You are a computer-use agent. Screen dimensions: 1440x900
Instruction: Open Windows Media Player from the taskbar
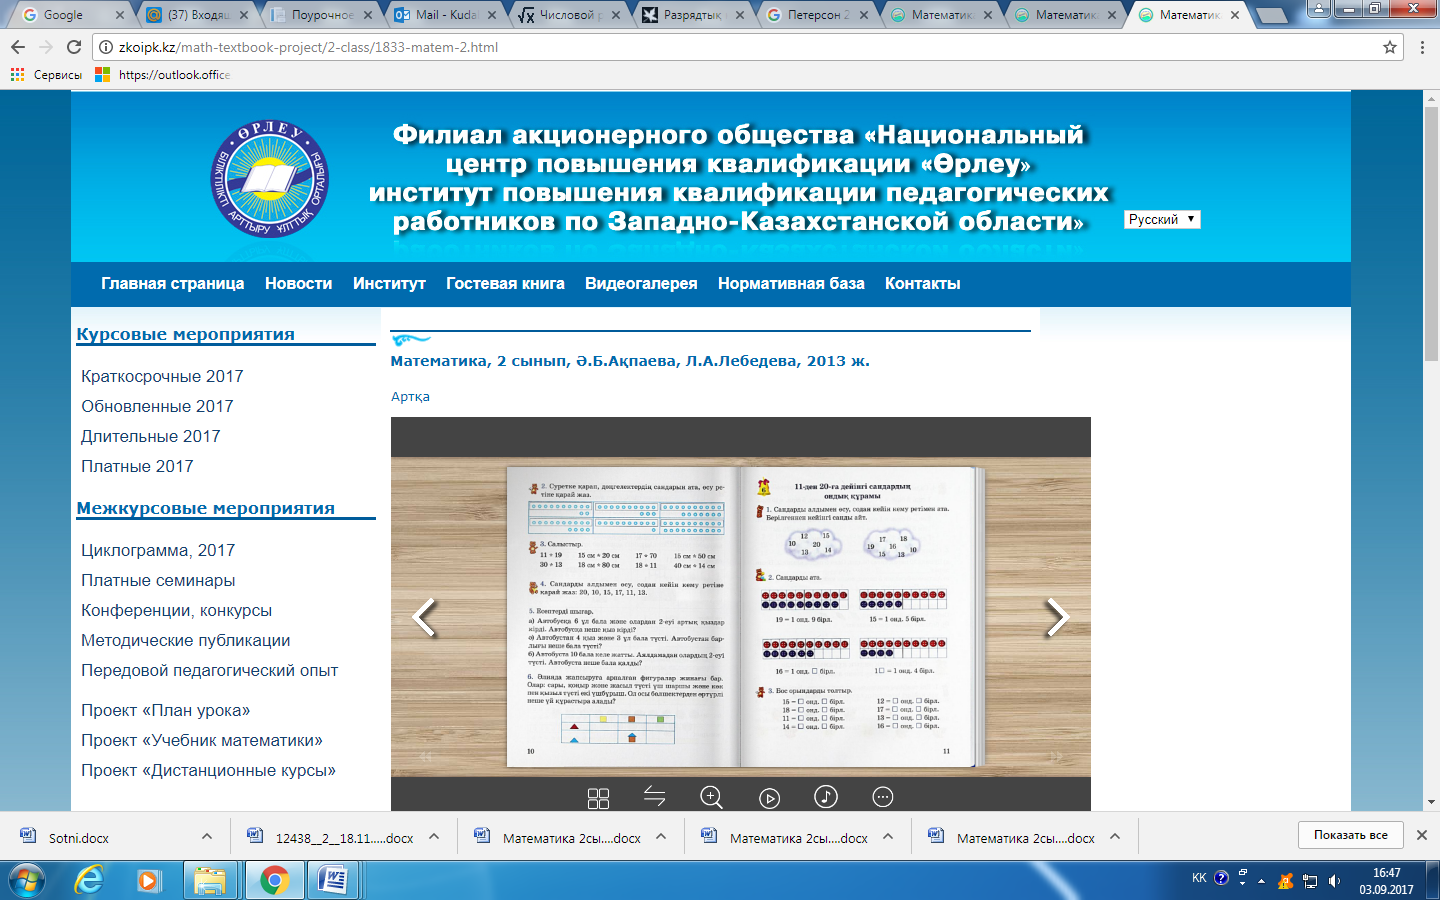tap(148, 880)
